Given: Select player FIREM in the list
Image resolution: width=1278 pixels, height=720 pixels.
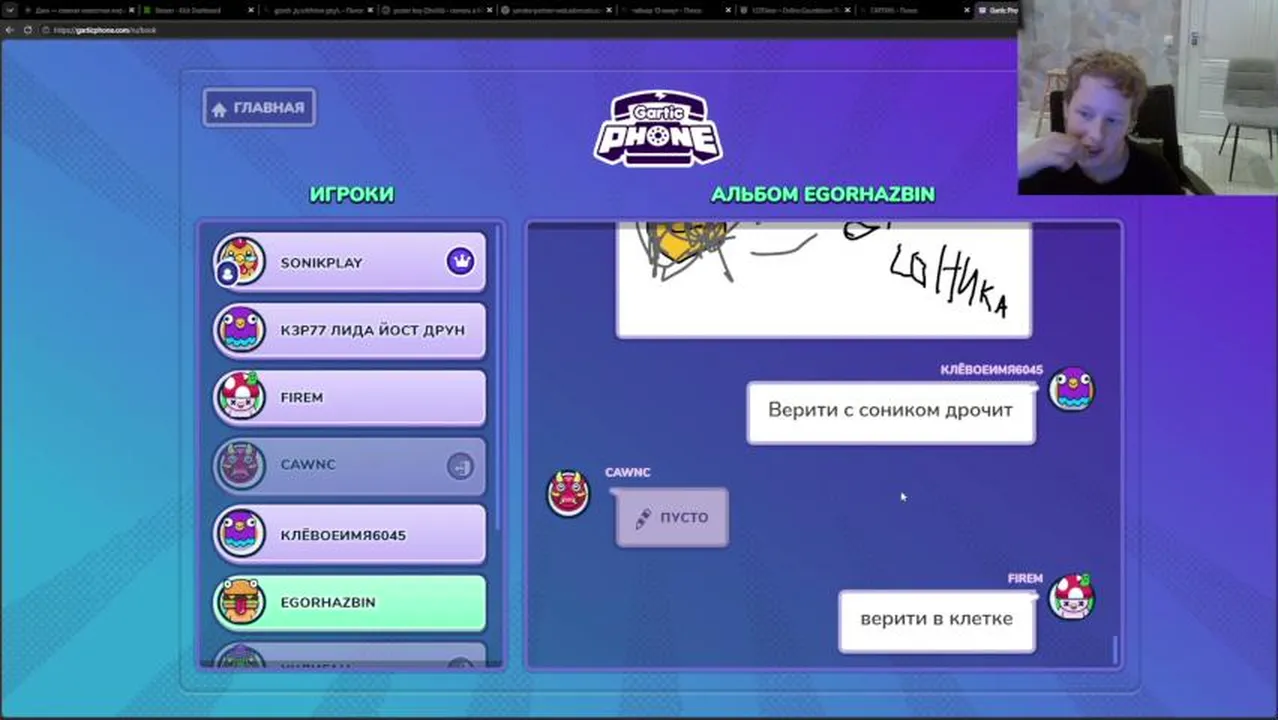Looking at the screenshot, I should pos(349,397).
